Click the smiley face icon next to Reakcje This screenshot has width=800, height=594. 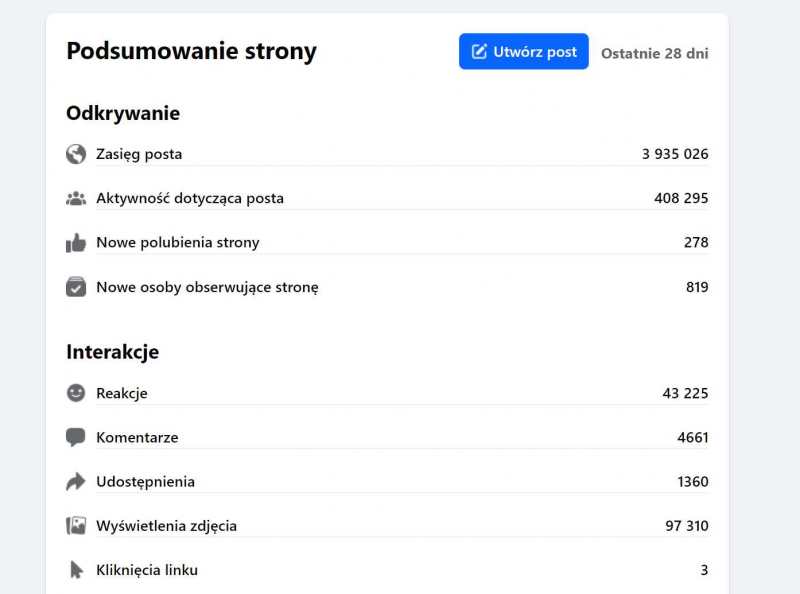pos(76,393)
